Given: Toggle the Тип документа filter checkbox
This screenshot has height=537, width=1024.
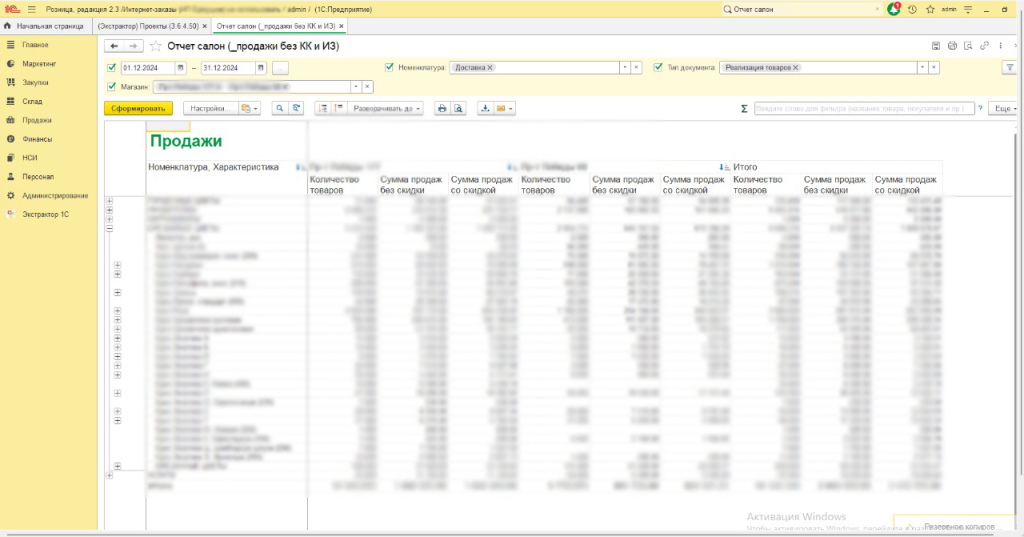Looking at the screenshot, I should 659,68.
